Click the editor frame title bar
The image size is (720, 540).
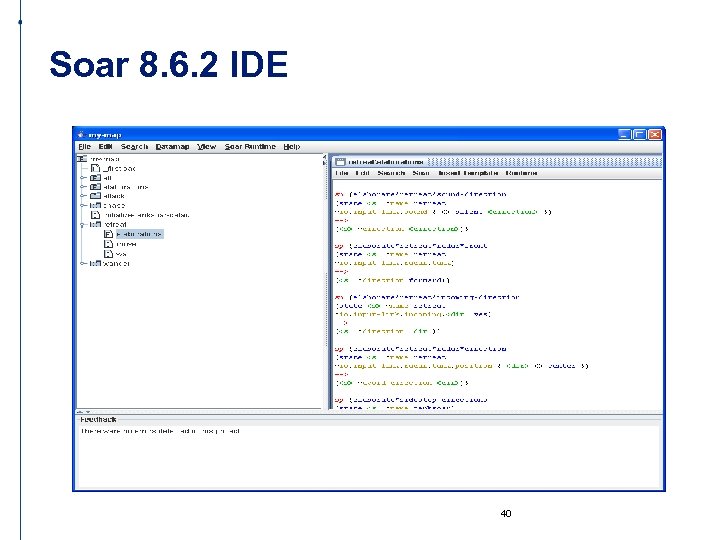497,162
